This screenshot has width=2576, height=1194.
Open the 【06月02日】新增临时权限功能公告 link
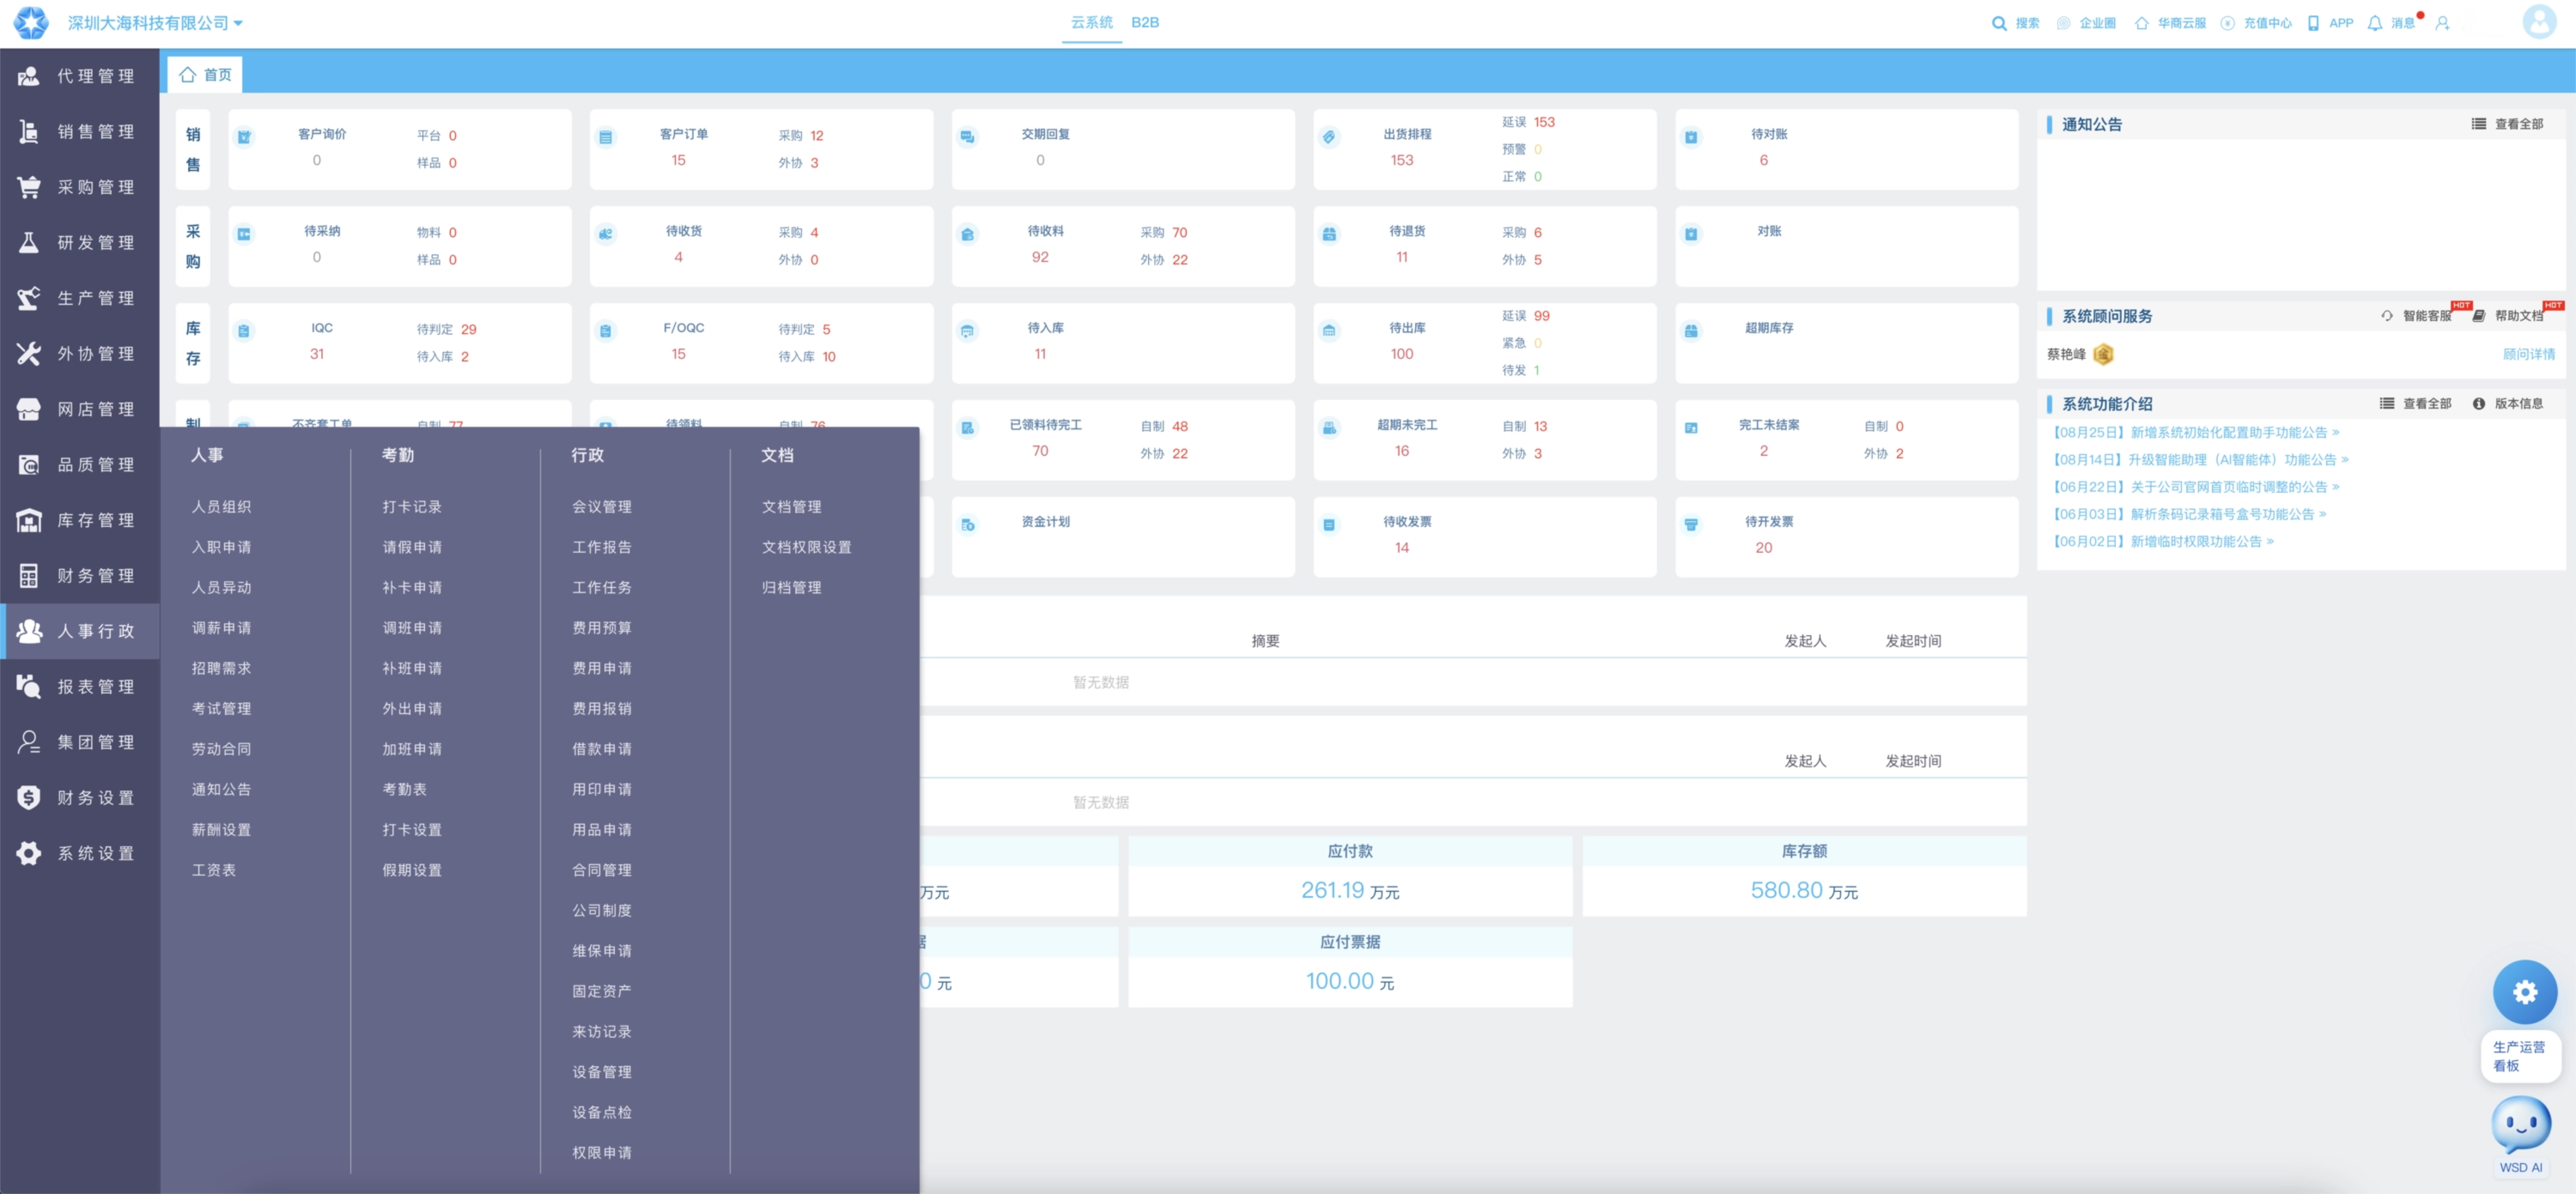(x=2163, y=542)
